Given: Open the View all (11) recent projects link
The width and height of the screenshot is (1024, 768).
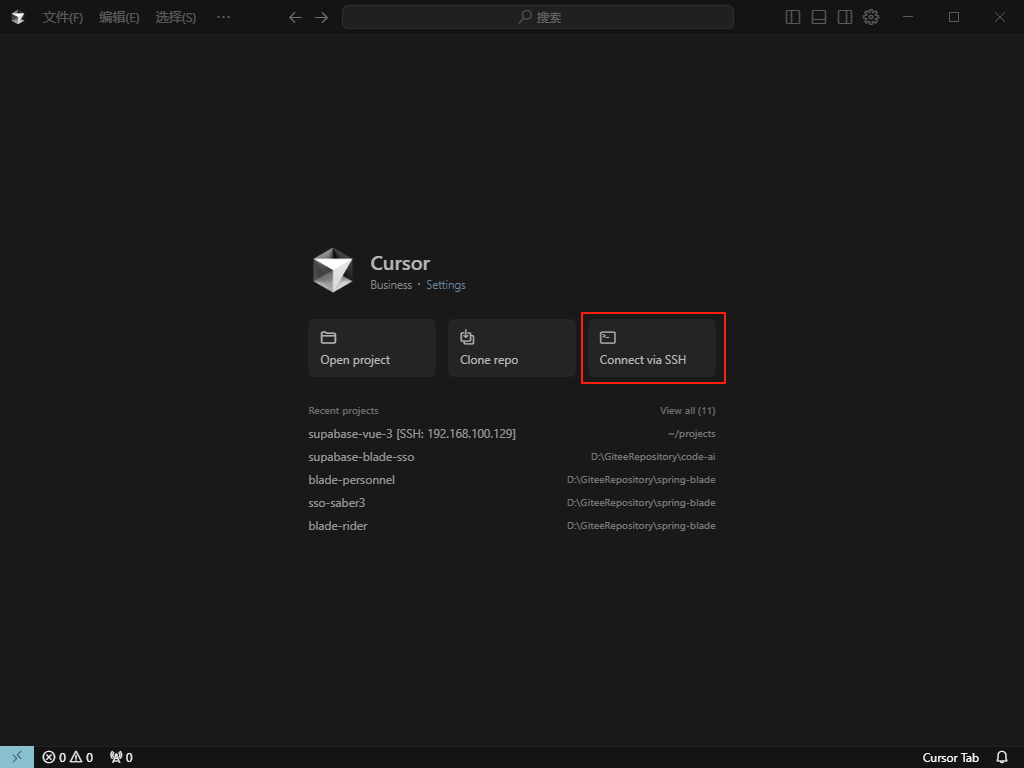Looking at the screenshot, I should tap(687, 411).
